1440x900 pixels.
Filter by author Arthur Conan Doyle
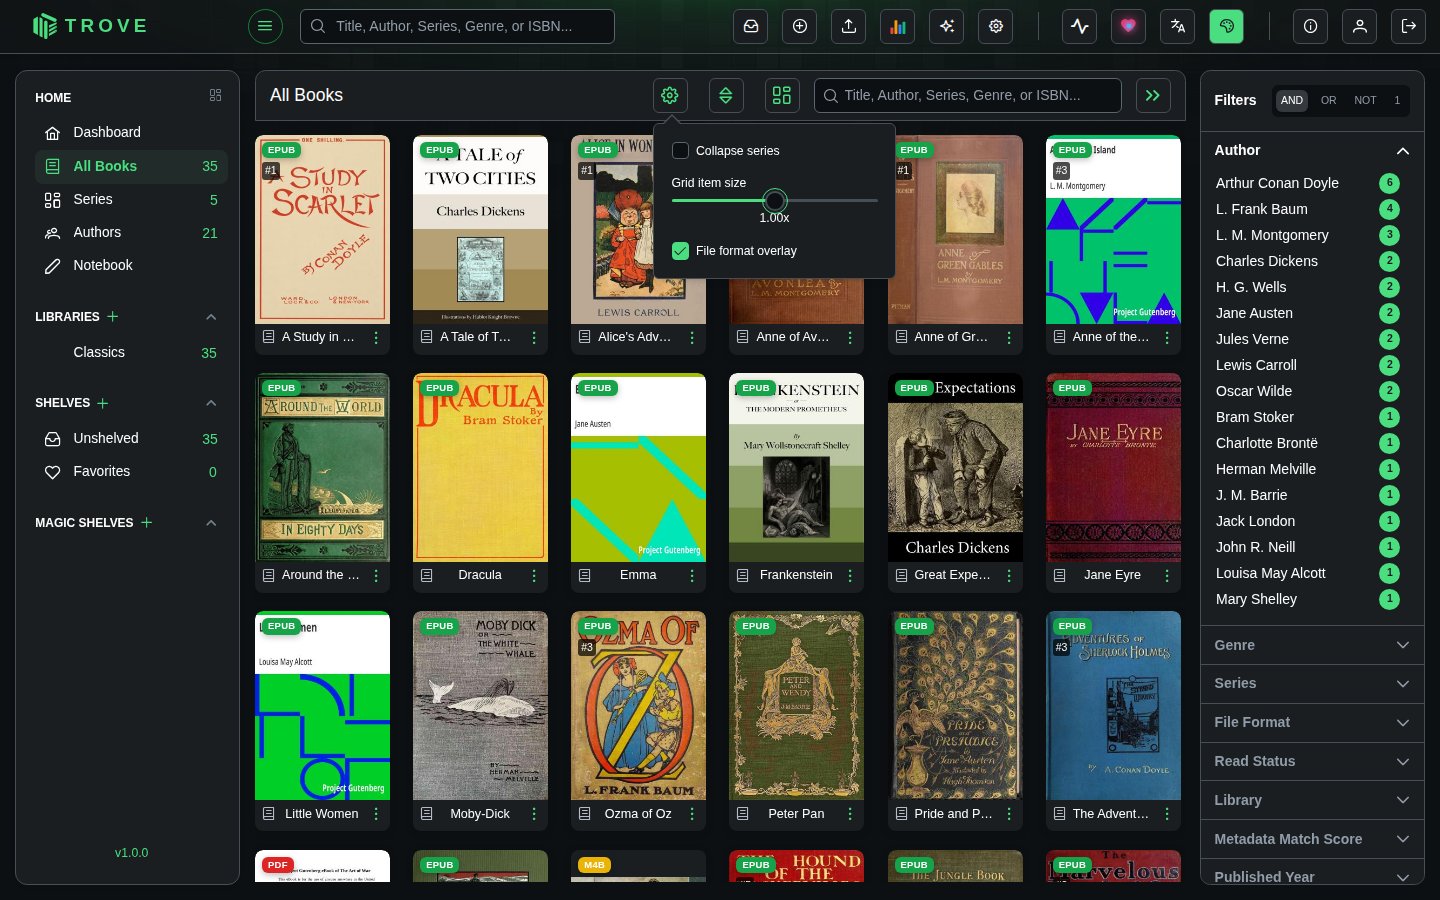coord(1306,183)
